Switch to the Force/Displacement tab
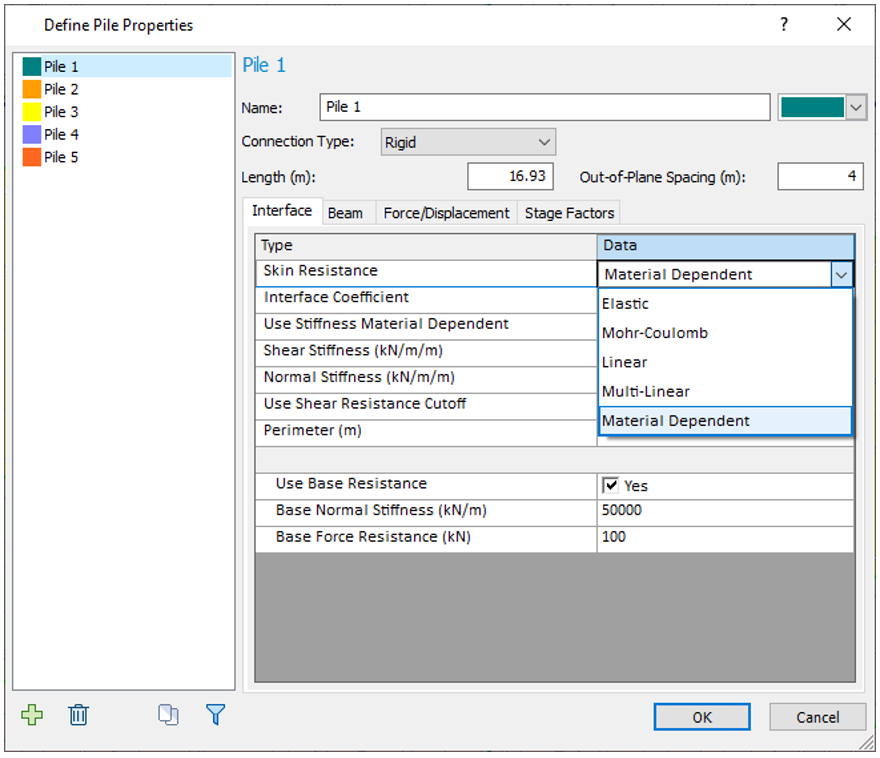This screenshot has width=880, height=758. (446, 213)
